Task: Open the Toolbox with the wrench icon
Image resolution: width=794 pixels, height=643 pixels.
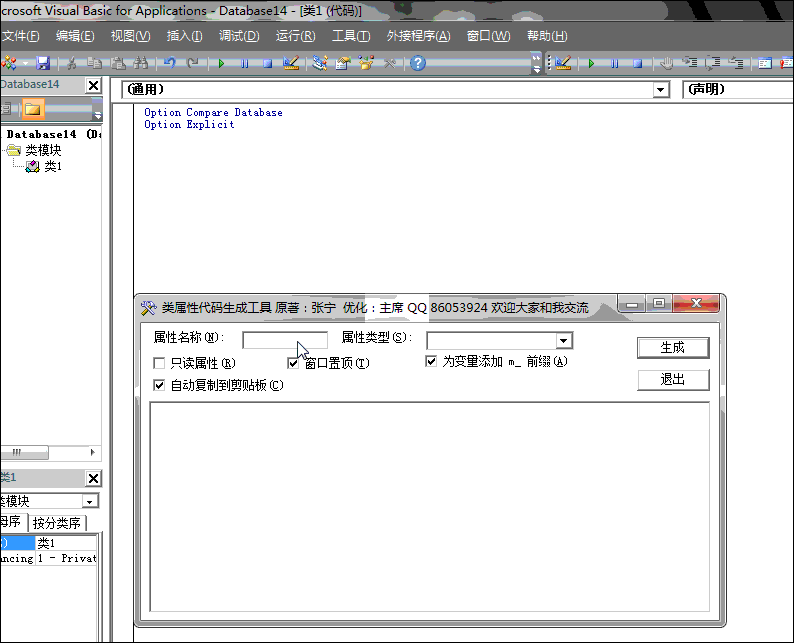Action: coord(389,63)
